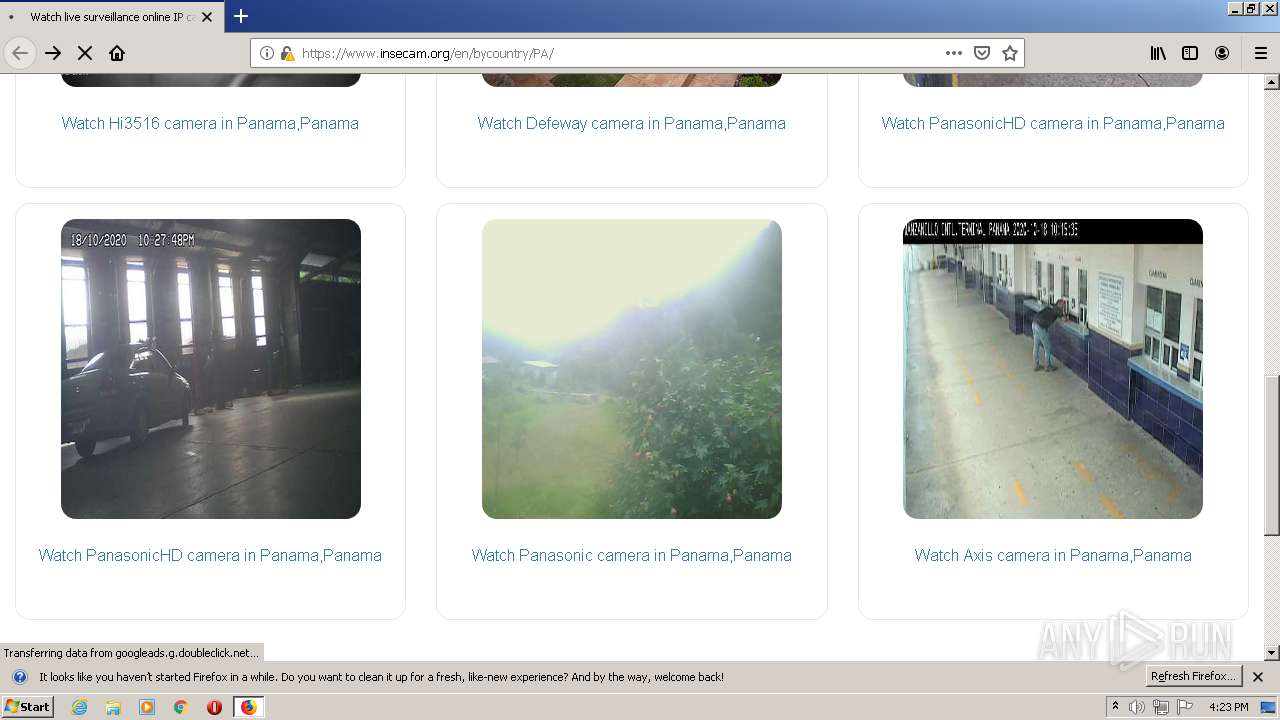Show hidden system tray icons
The image size is (1280, 720).
coord(1115,707)
